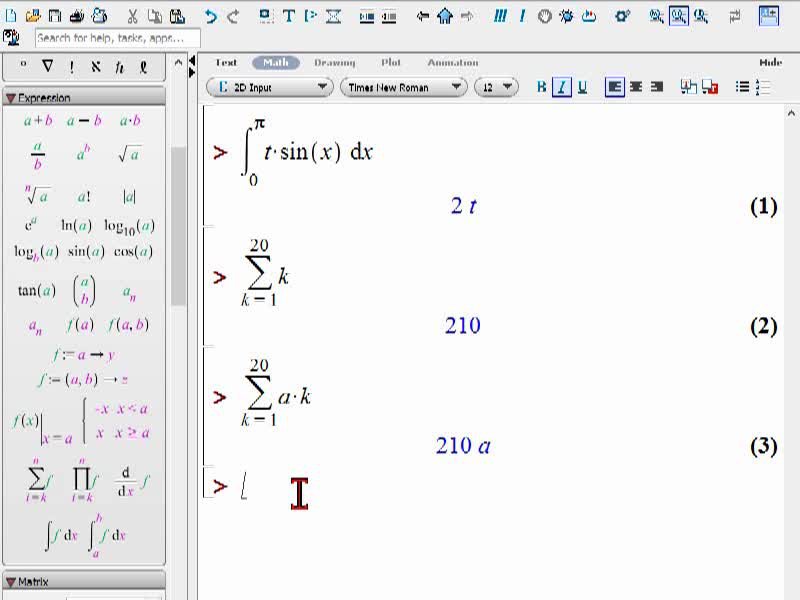This screenshot has width=800, height=600.
Task: Create a new document with the New icon
Action: pos(11,16)
